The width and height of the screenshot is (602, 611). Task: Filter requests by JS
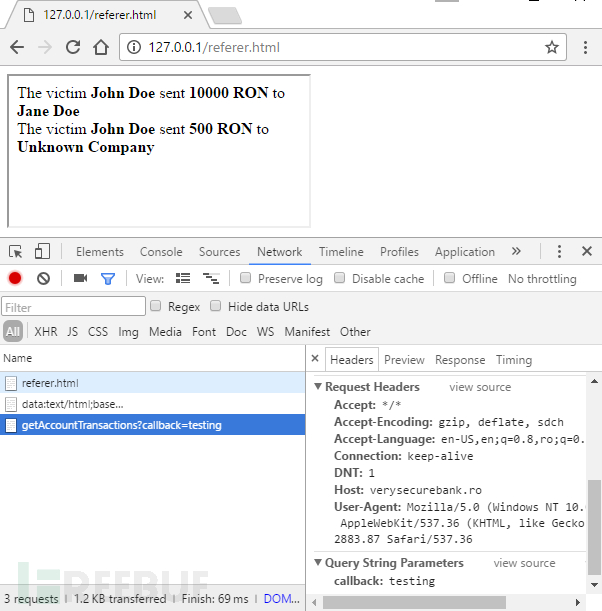point(72,332)
